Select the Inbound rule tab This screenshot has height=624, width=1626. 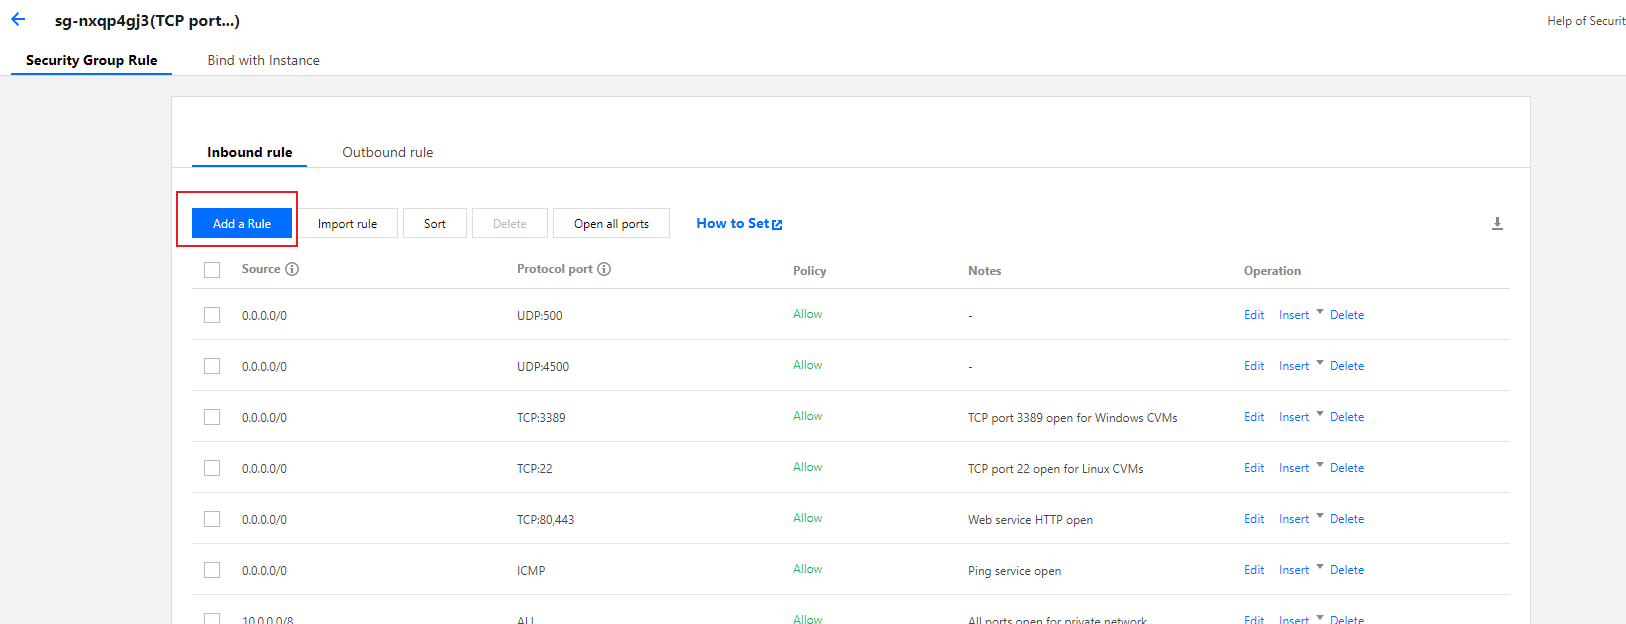250,152
